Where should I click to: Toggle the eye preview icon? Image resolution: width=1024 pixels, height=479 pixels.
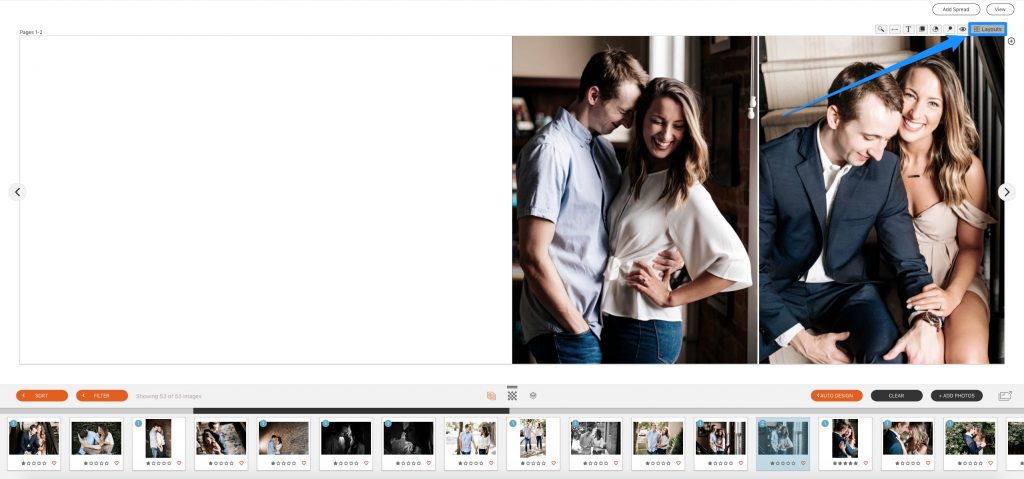point(963,29)
